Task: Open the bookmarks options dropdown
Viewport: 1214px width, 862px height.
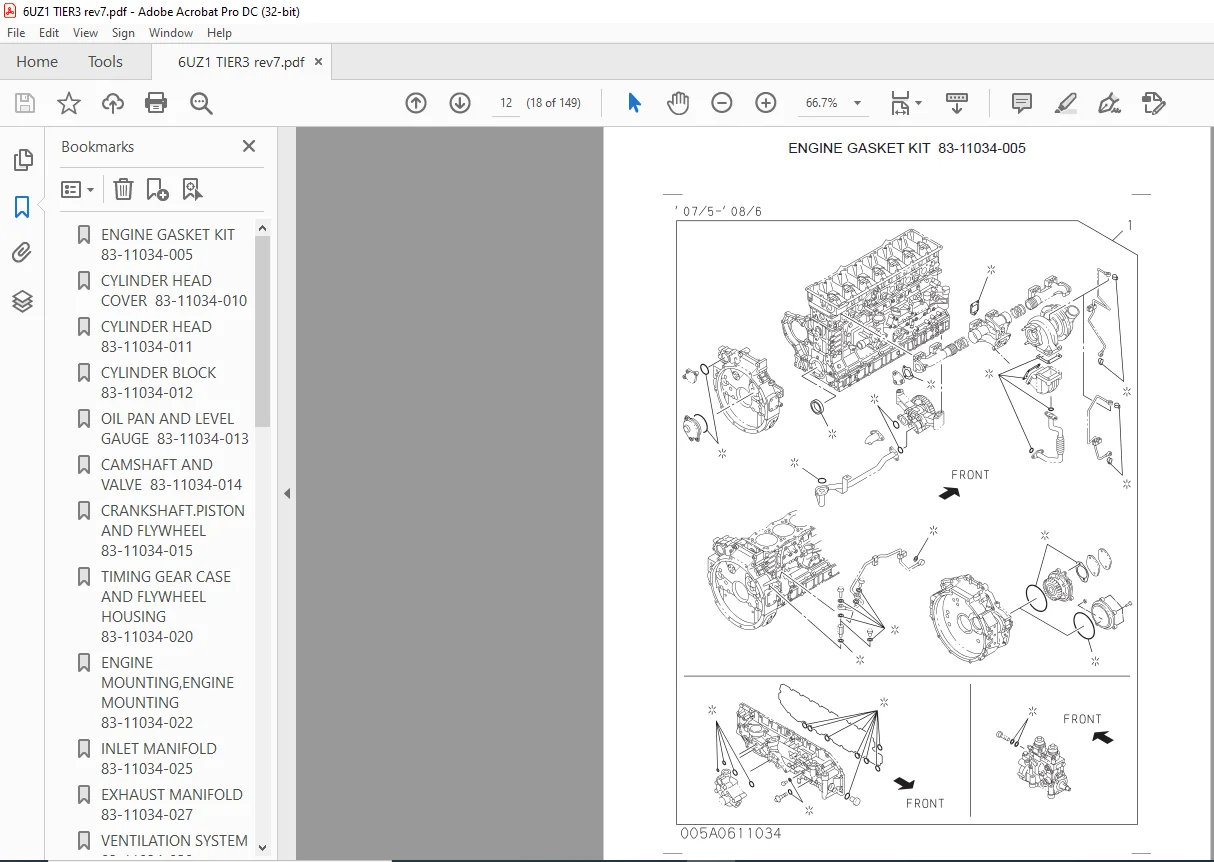Action: pyautogui.click(x=78, y=189)
